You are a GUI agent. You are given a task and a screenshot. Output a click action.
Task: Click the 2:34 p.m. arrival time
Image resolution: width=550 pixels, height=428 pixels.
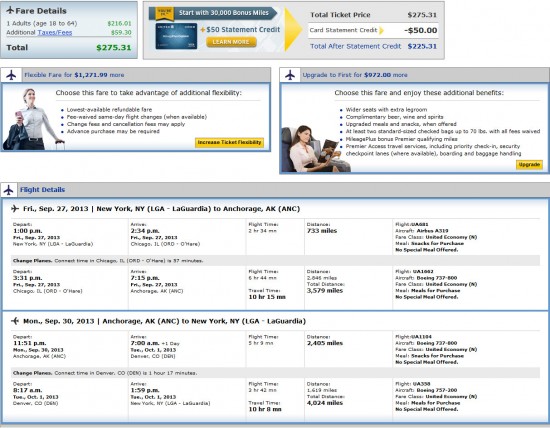point(145,231)
